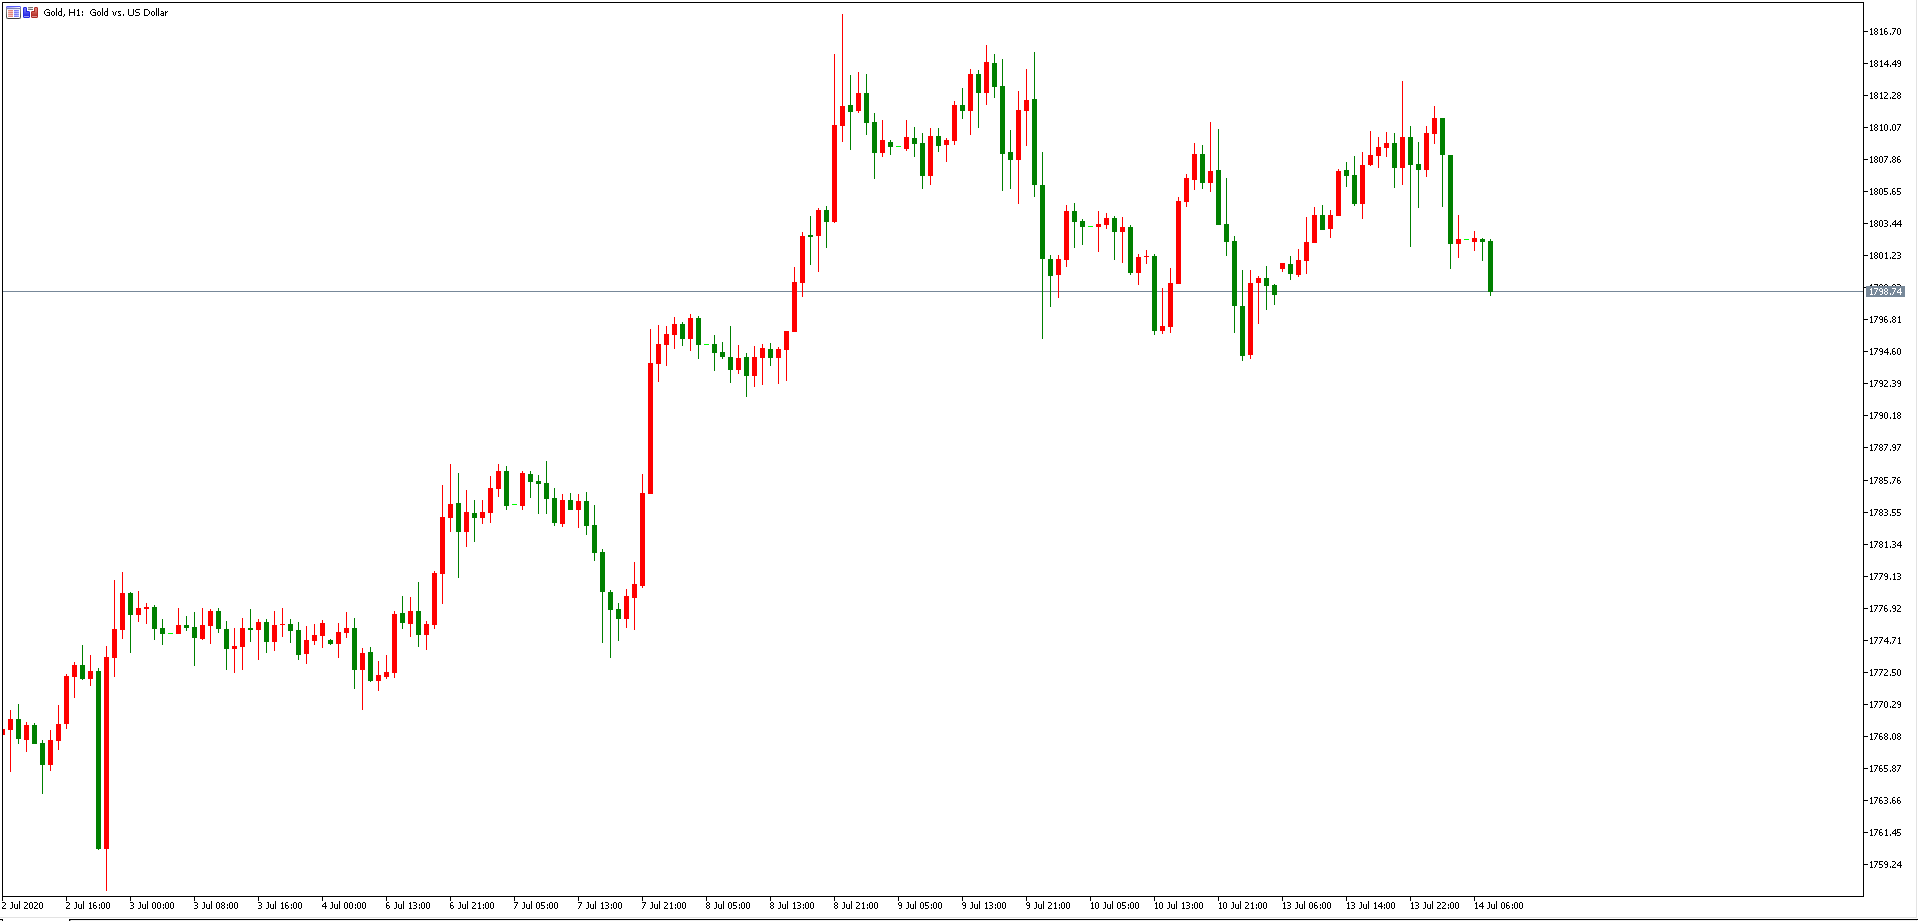
Task: Select the last green candle at chart's right edge
Action: click(x=1490, y=266)
